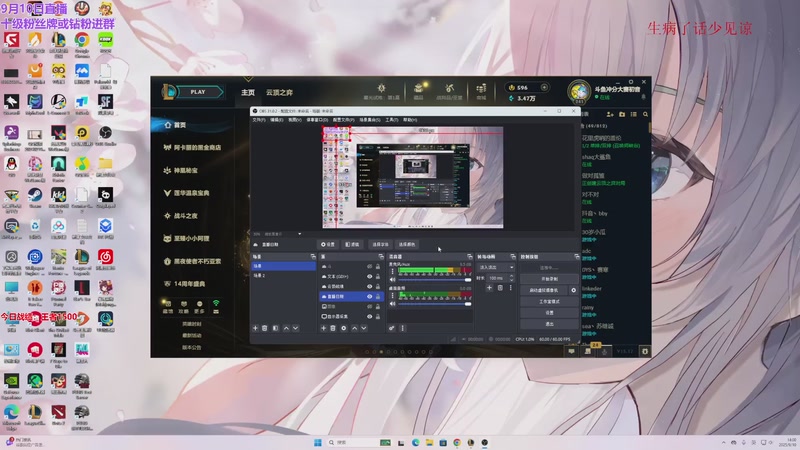This screenshot has height=450, width=800.
Task: Undock the OBS controls panel popout icon
Action: tap(577, 257)
